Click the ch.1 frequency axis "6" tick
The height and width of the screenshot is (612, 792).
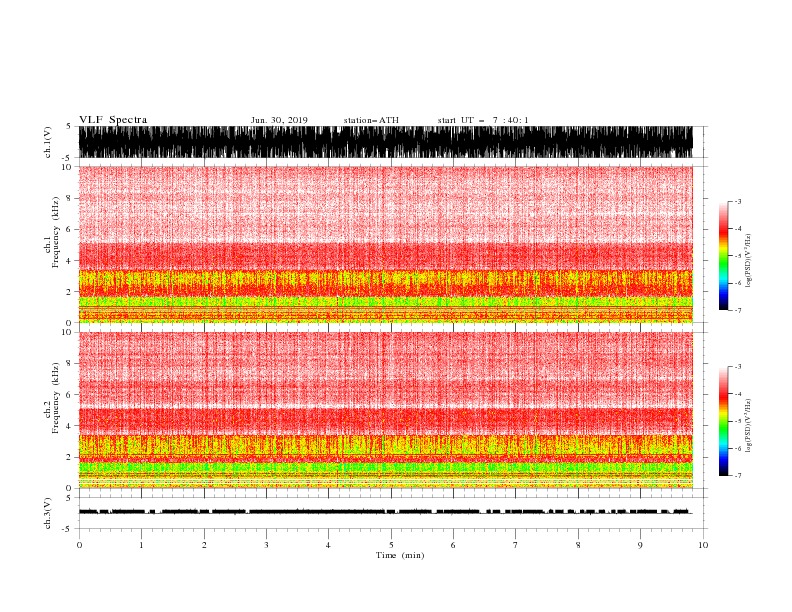[69, 229]
